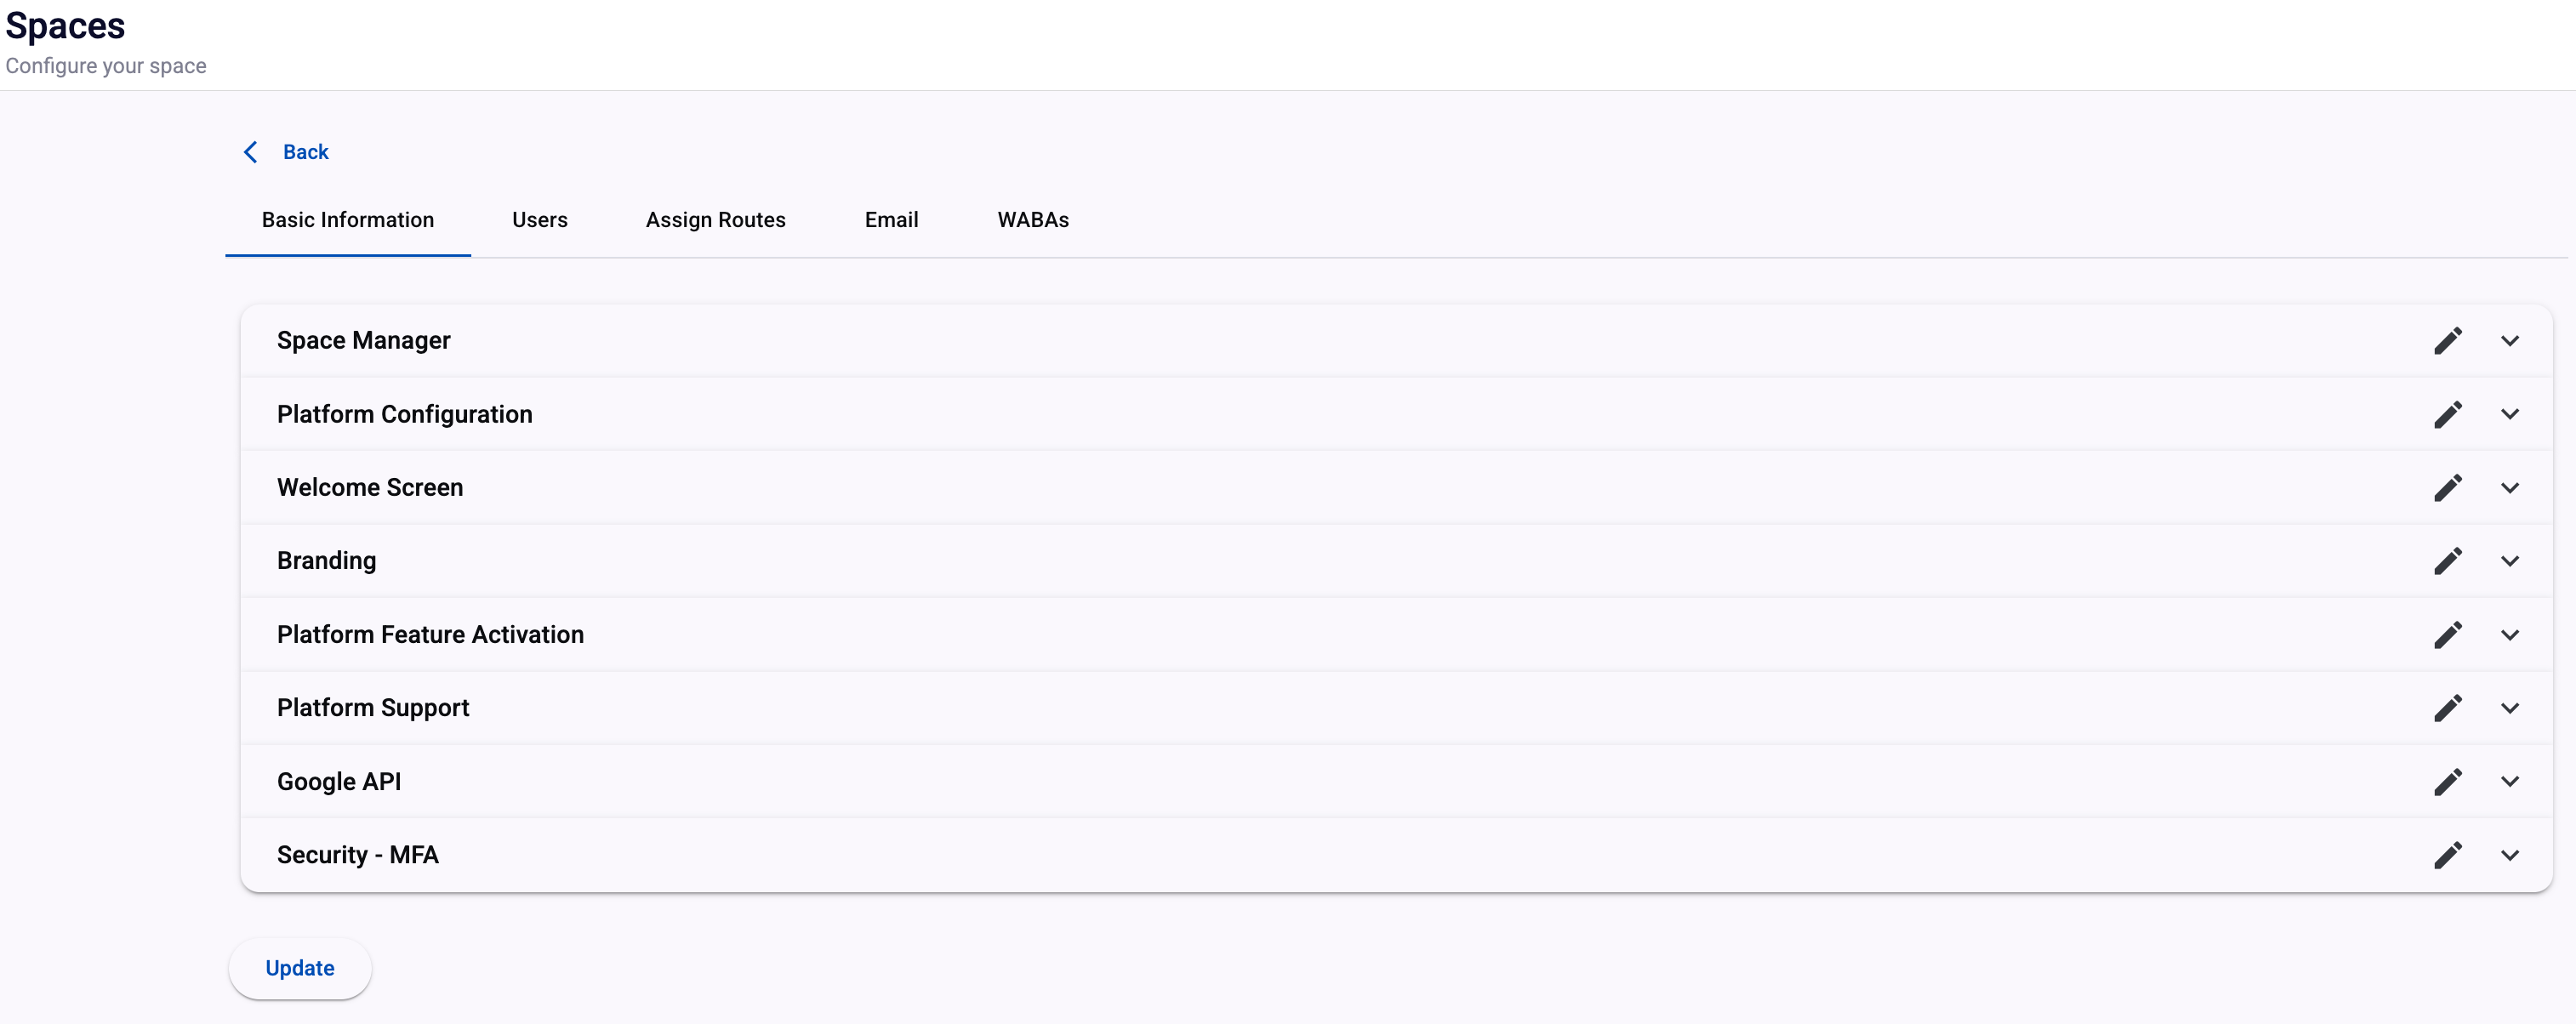Edit Platform Support using the pencil icon
The width and height of the screenshot is (2576, 1024).
point(2447,708)
